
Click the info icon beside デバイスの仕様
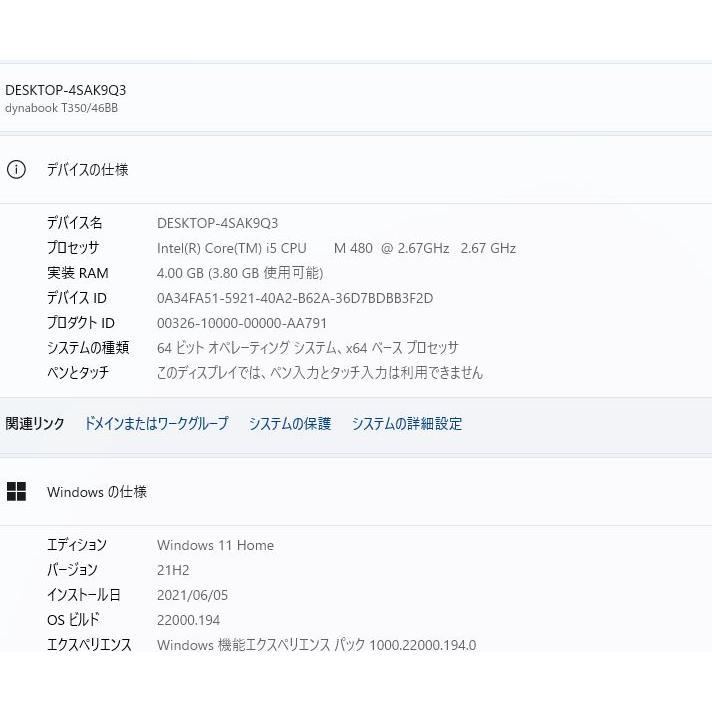[16, 169]
